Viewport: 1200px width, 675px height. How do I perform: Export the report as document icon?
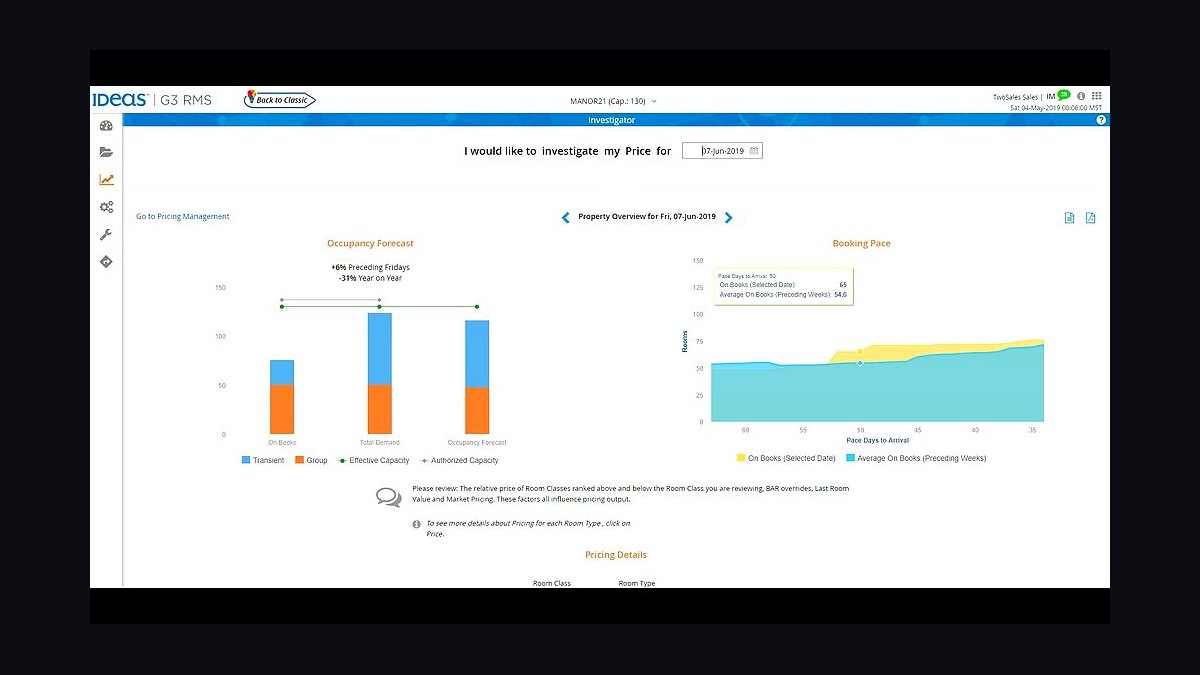(x=1069, y=218)
